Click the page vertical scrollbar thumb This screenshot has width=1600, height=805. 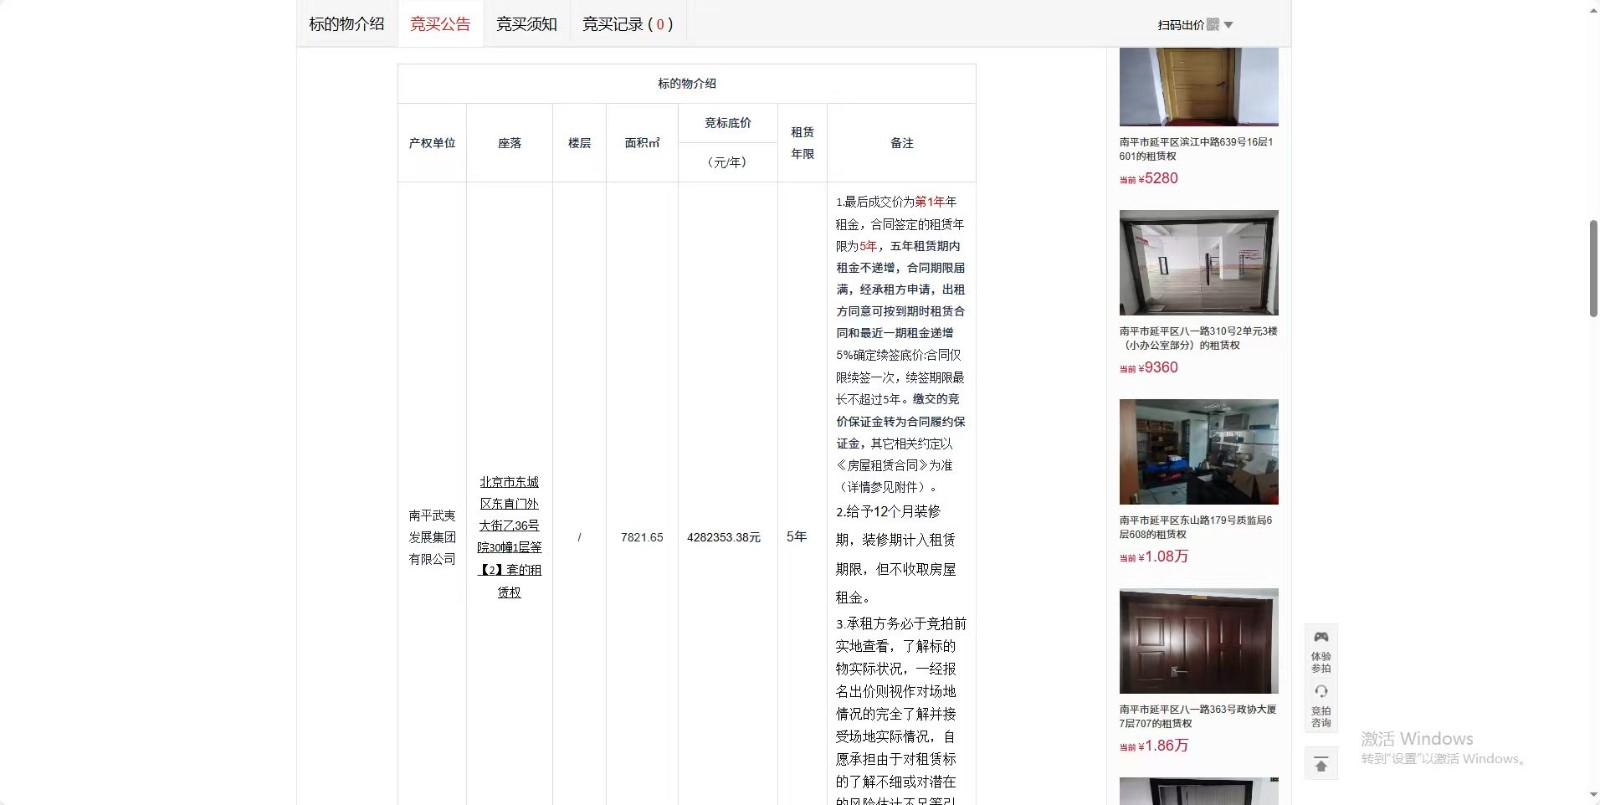[x=1593, y=268]
